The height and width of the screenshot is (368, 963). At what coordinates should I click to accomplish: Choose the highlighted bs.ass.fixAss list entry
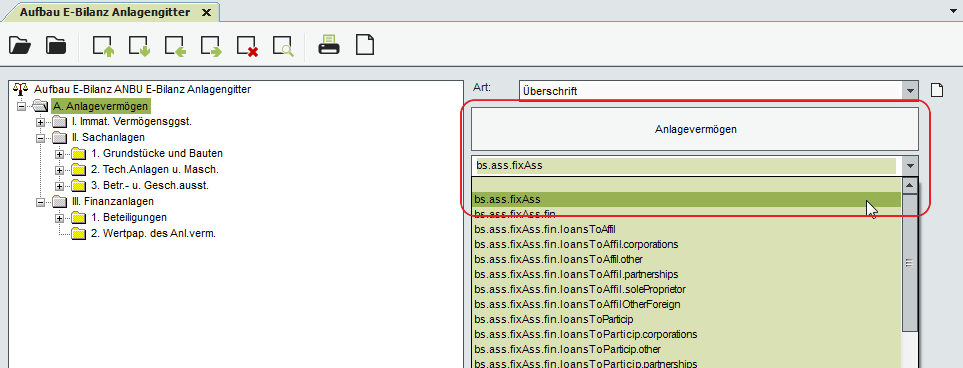point(686,199)
